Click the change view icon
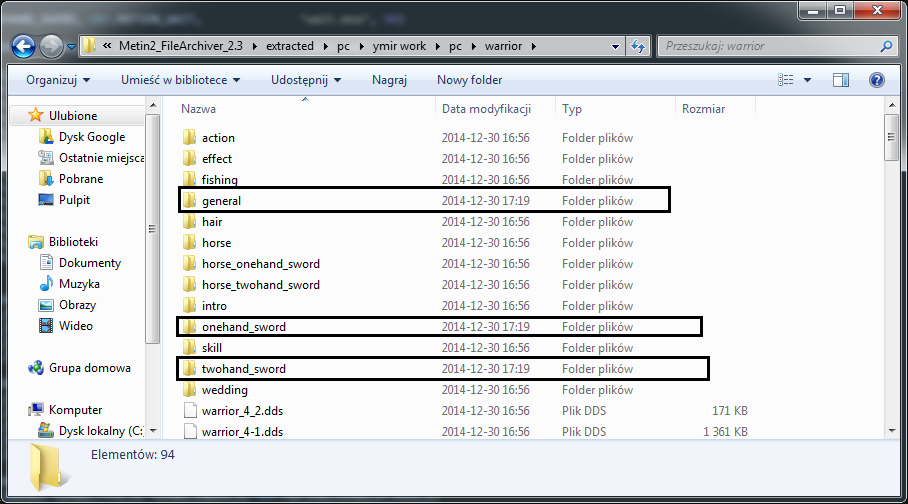The width and height of the screenshot is (908, 504). pos(785,80)
